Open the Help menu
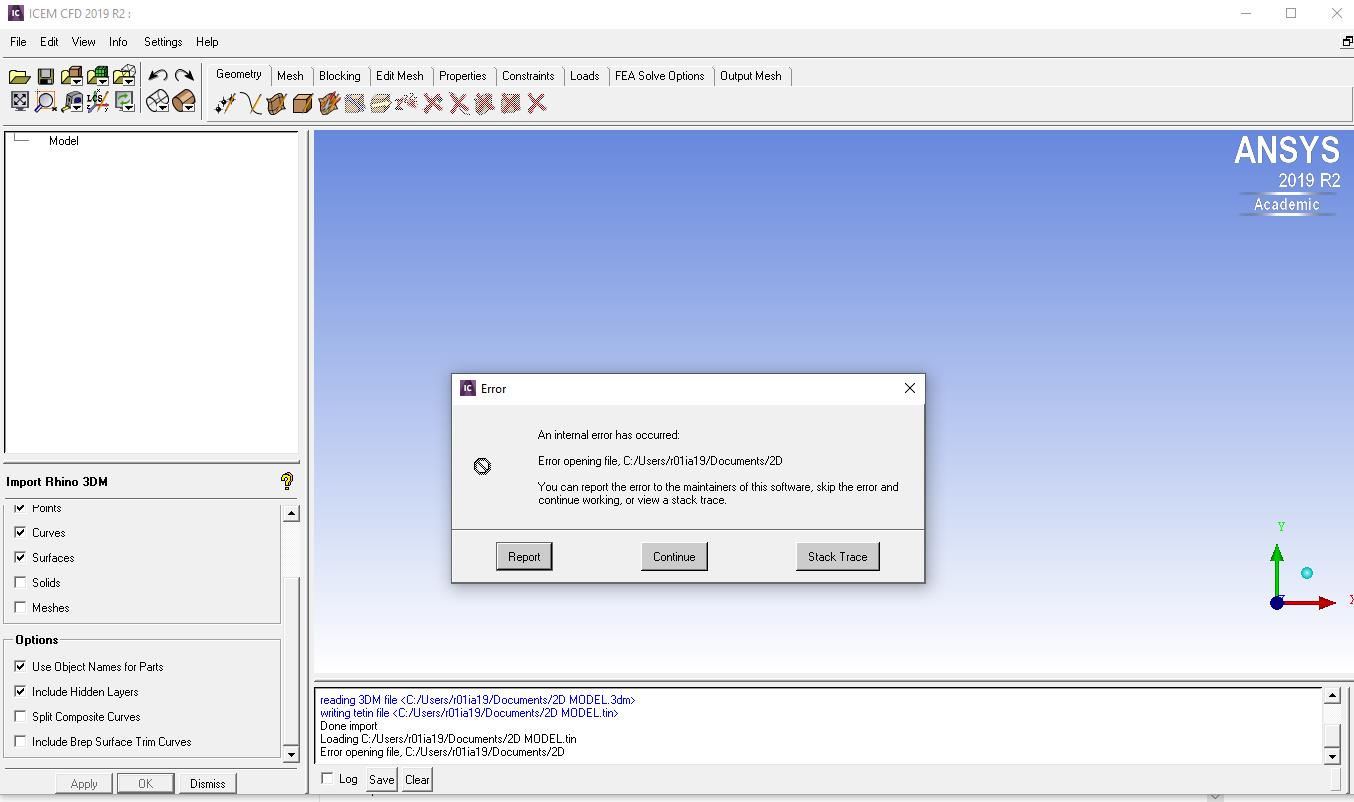 (x=207, y=42)
